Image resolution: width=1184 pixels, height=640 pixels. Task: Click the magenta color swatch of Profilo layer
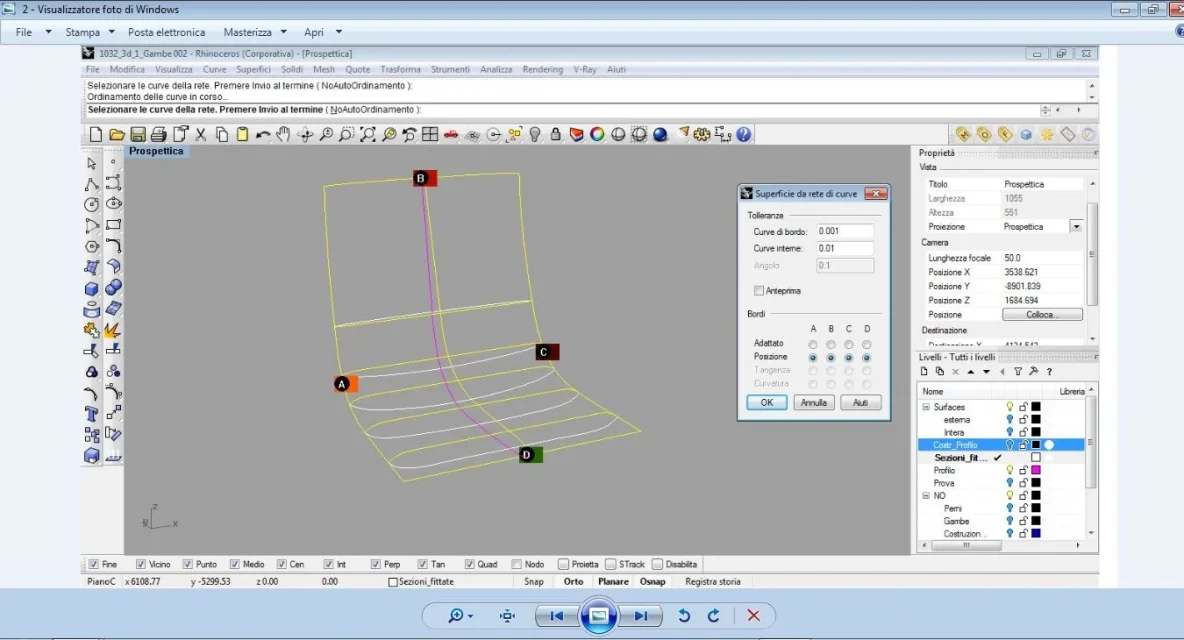(1036, 470)
